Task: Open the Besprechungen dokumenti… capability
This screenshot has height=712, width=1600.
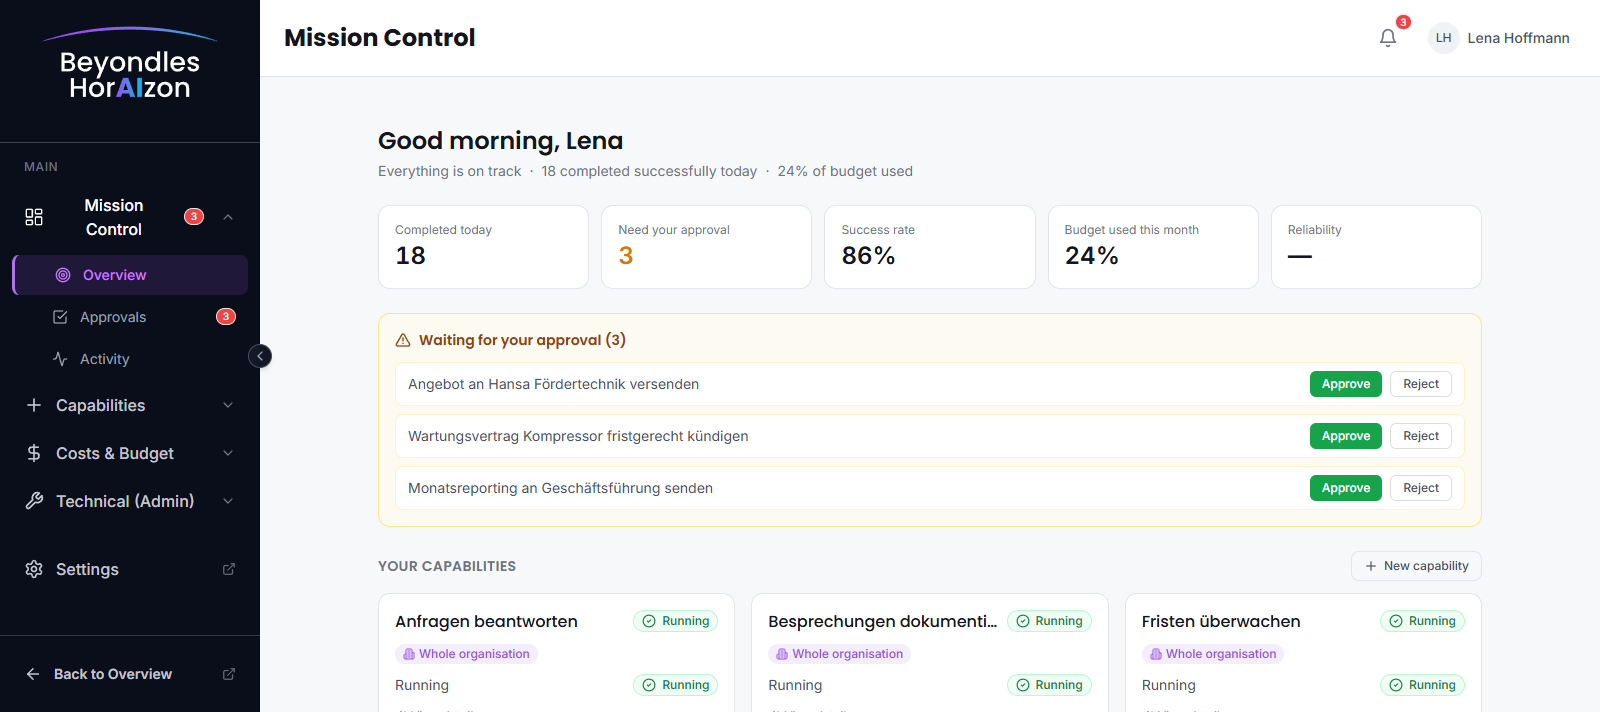Action: (x=882, y=621)
